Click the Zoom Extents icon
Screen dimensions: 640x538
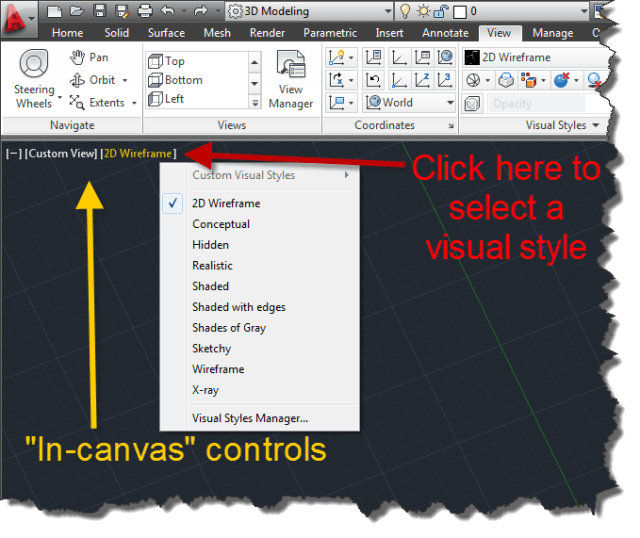98,102
